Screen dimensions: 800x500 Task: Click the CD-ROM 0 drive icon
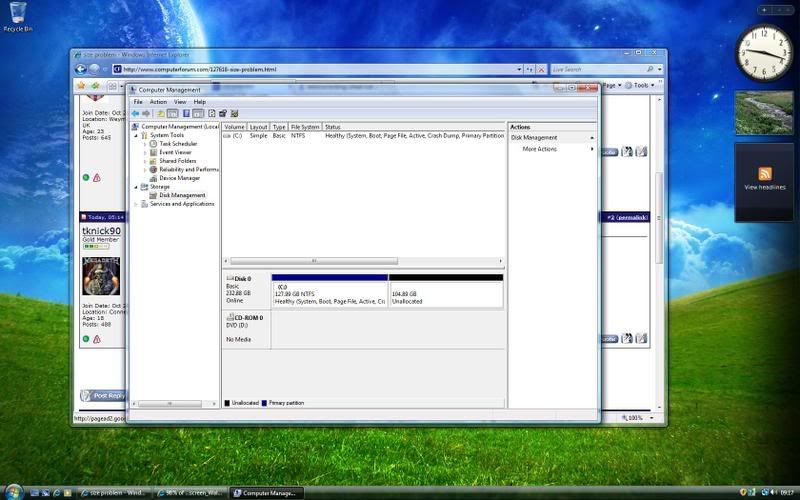click(x=231, y=316)
